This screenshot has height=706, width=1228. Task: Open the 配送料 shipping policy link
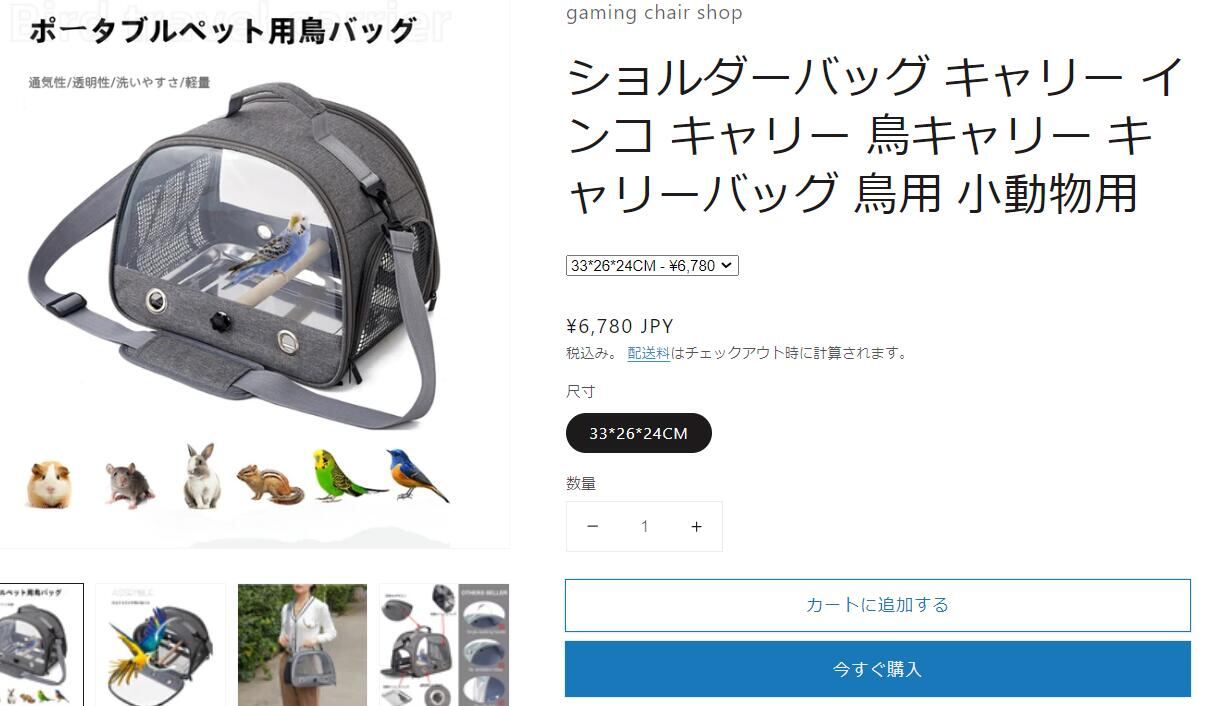(649, 353)
